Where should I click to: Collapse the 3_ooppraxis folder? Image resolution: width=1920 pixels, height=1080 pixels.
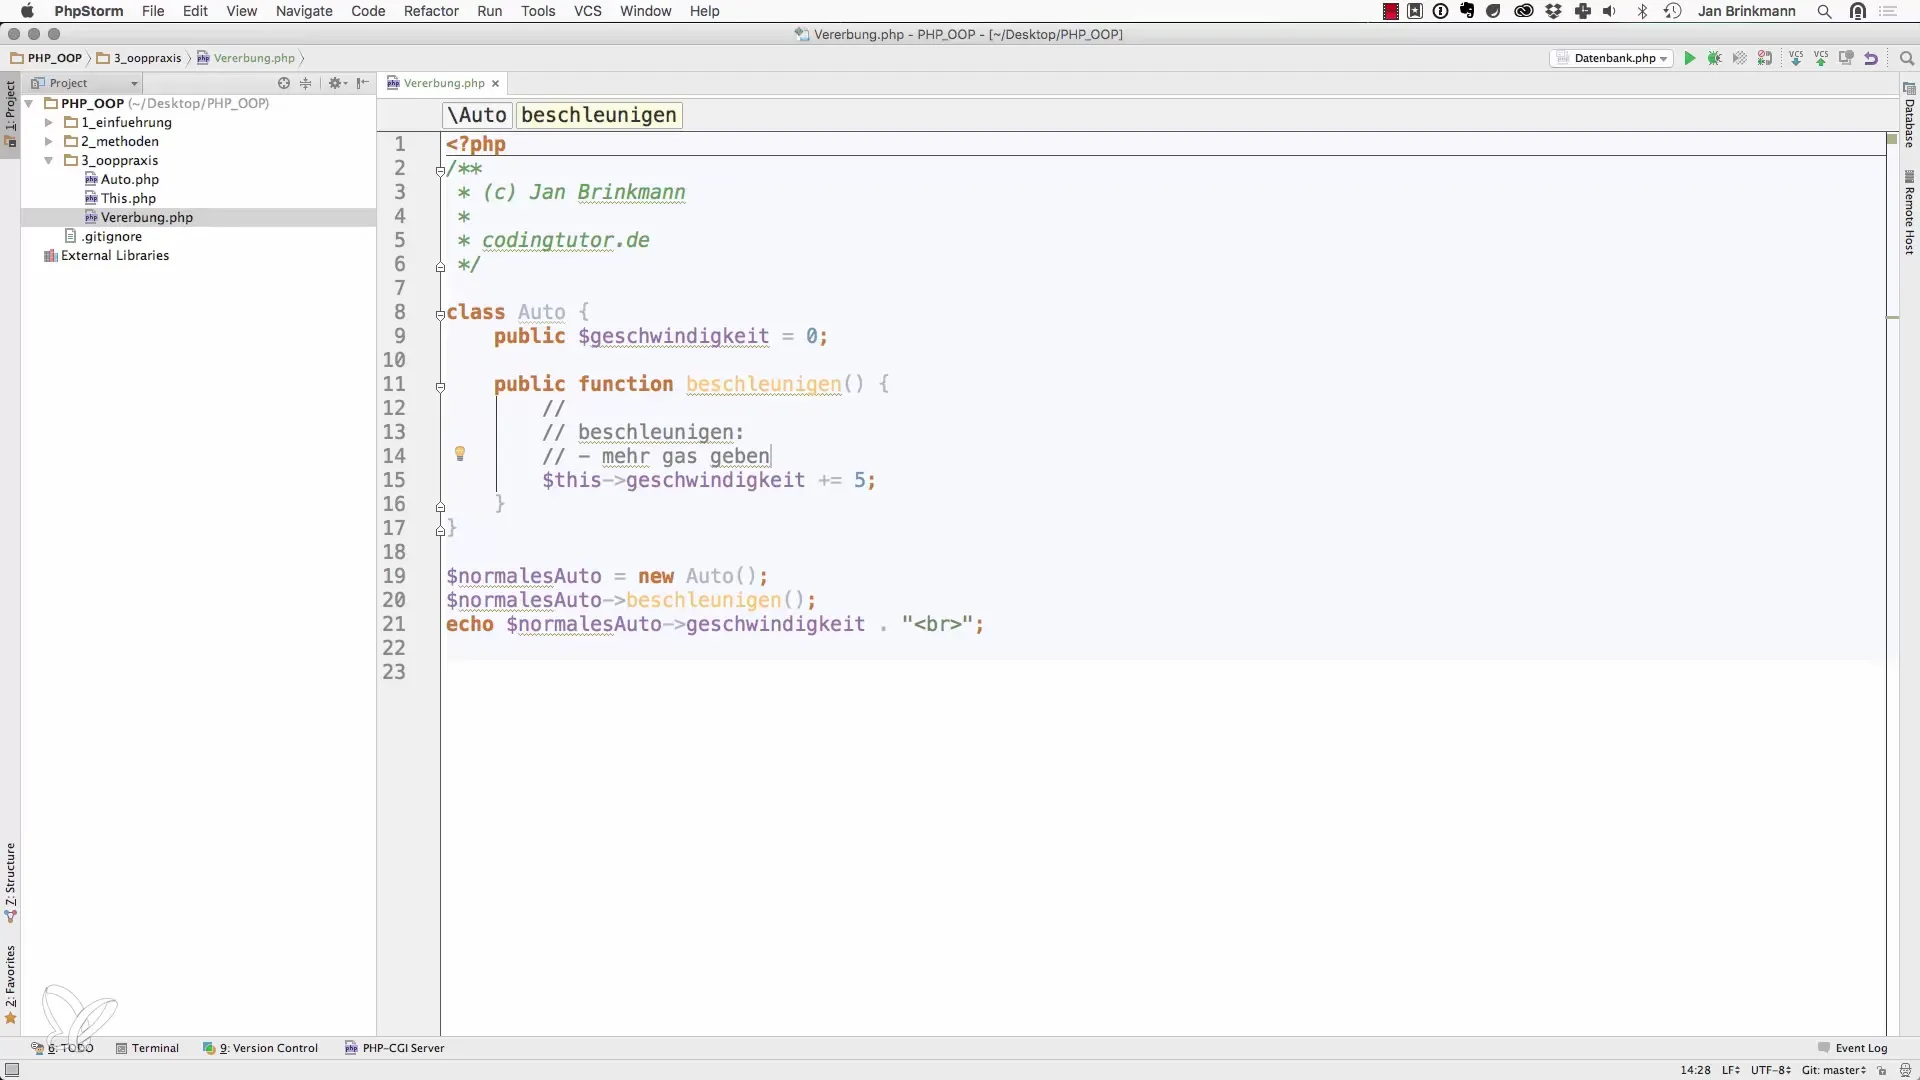pos(48,160)
